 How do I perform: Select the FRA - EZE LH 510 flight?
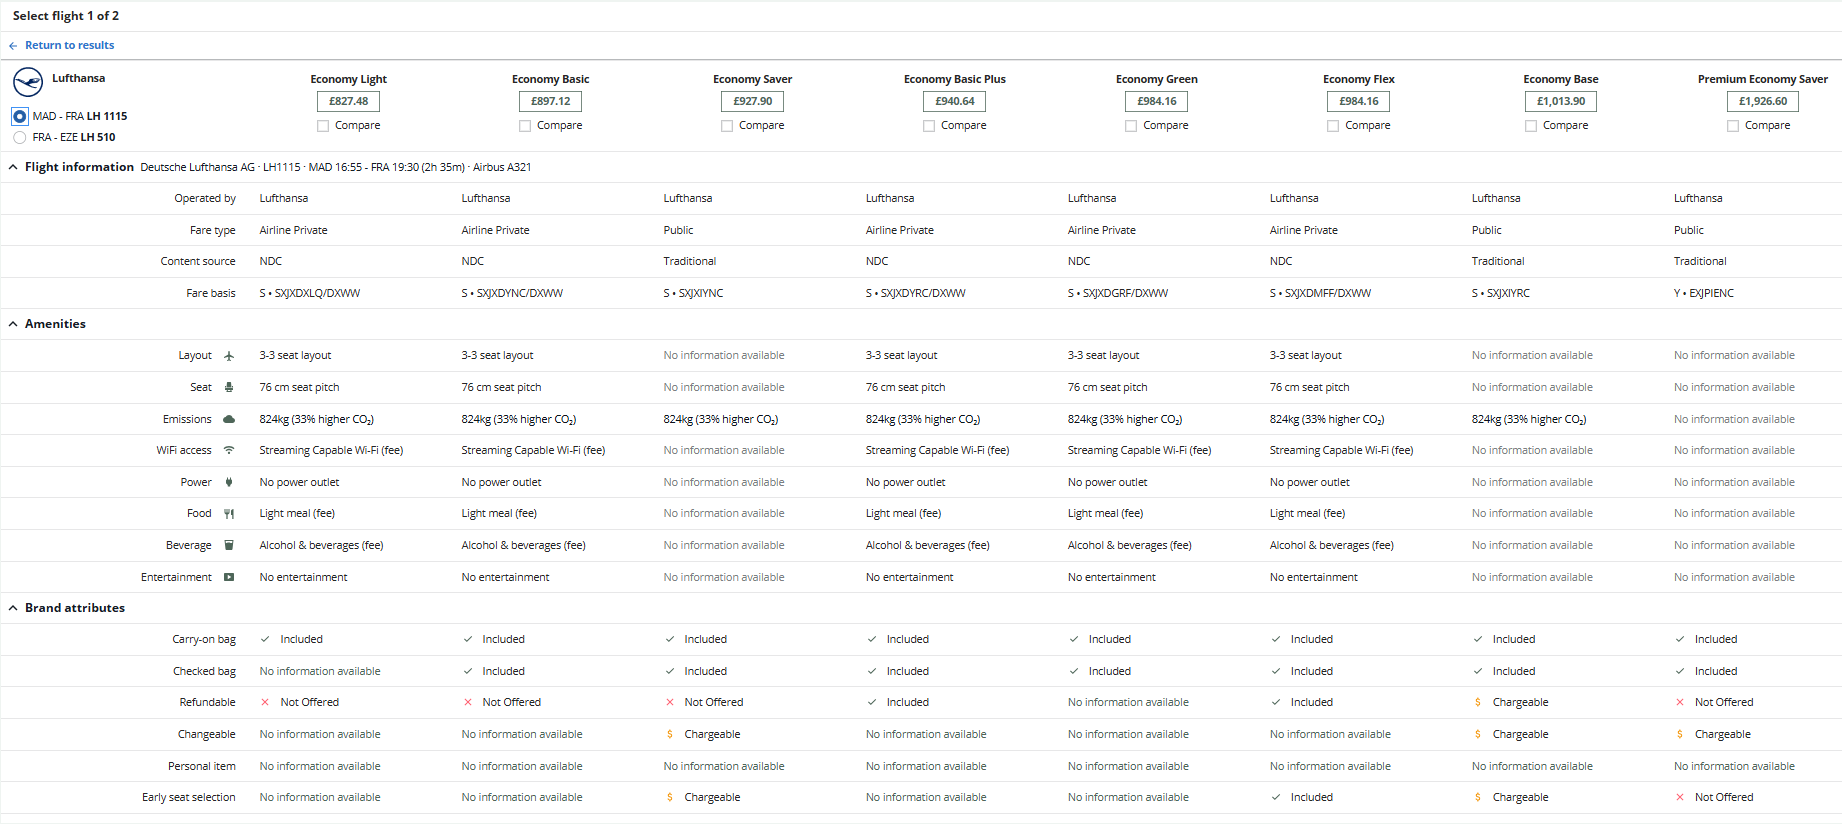20,137
